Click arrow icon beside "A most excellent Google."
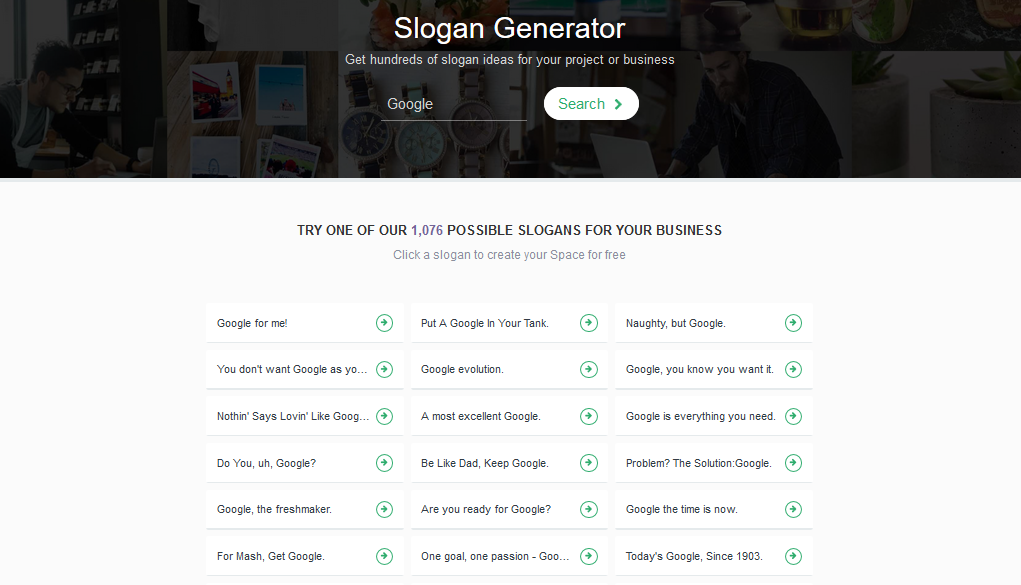The image size is (1021, 585). click(589, 416)
